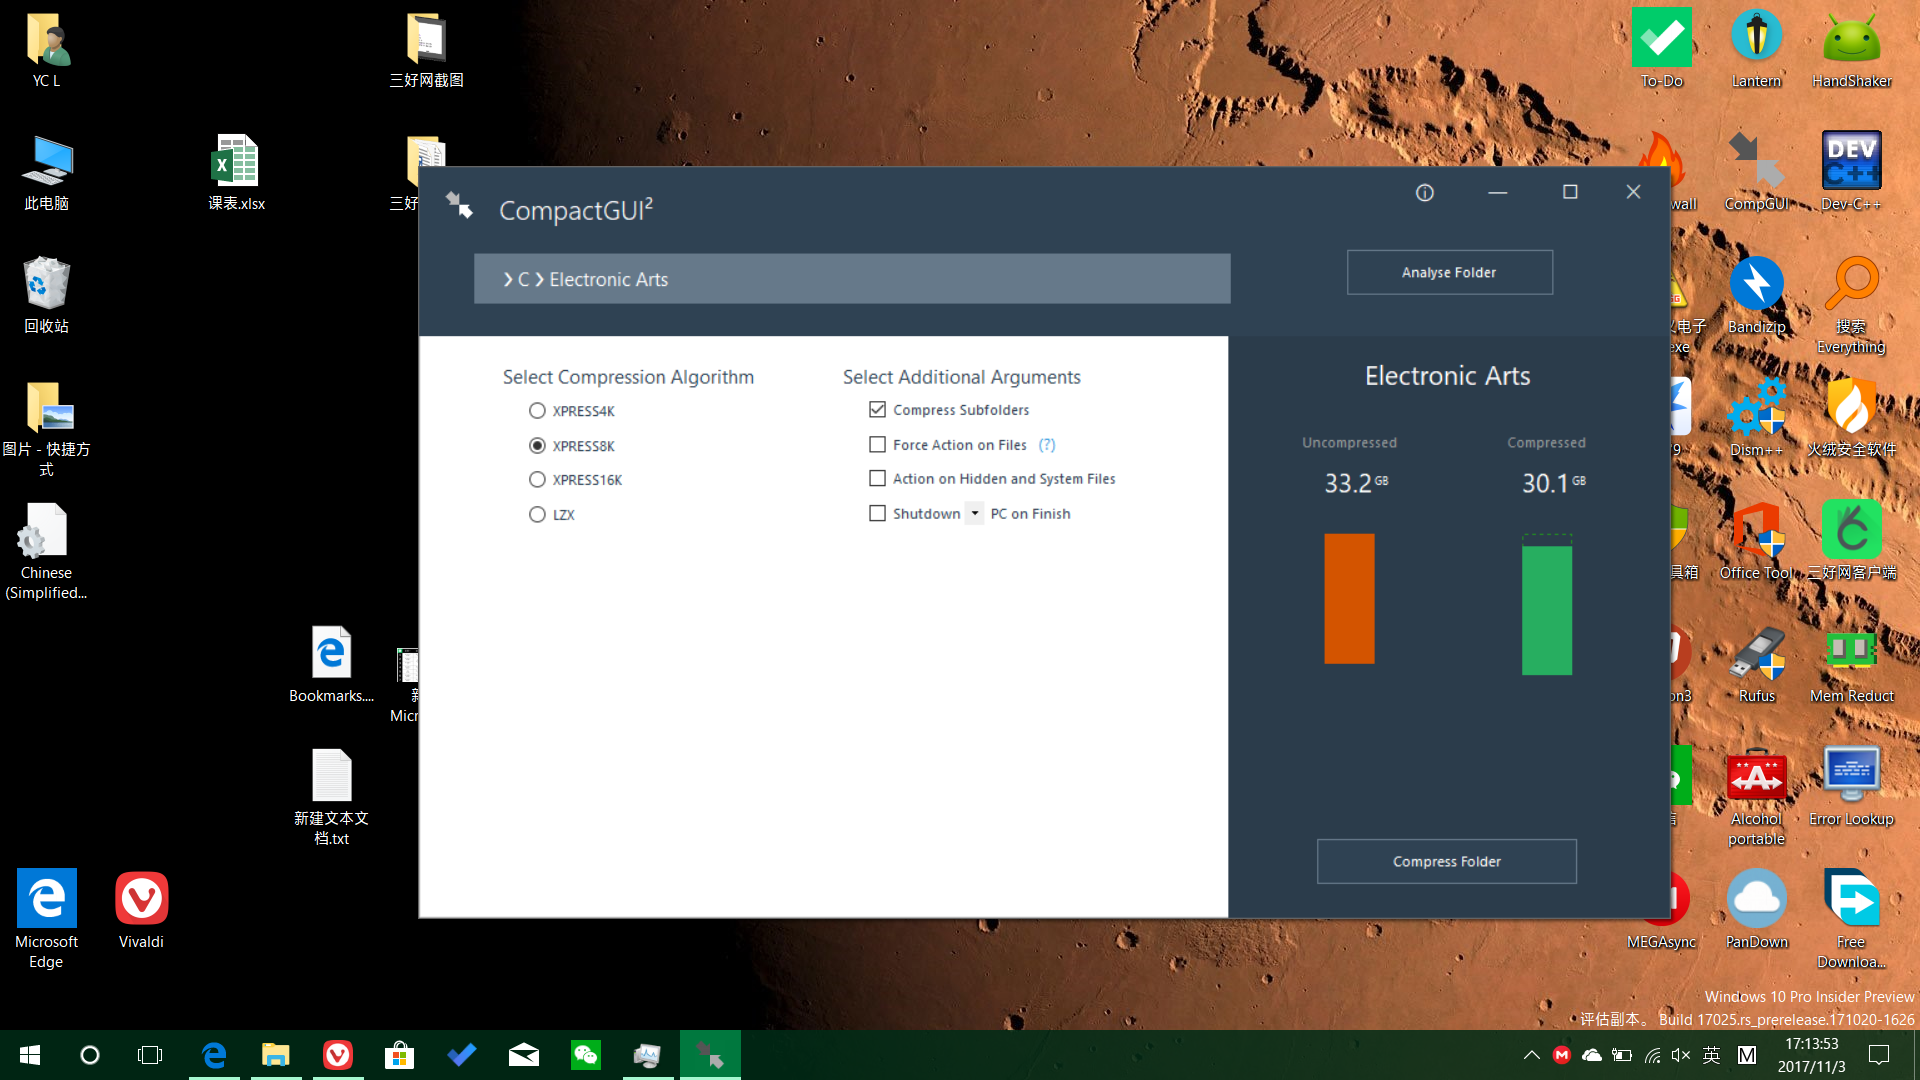Click the Electronic Arts folder path bar
The width and height of the screenshot is (1920, 1080).
(851, 279)
